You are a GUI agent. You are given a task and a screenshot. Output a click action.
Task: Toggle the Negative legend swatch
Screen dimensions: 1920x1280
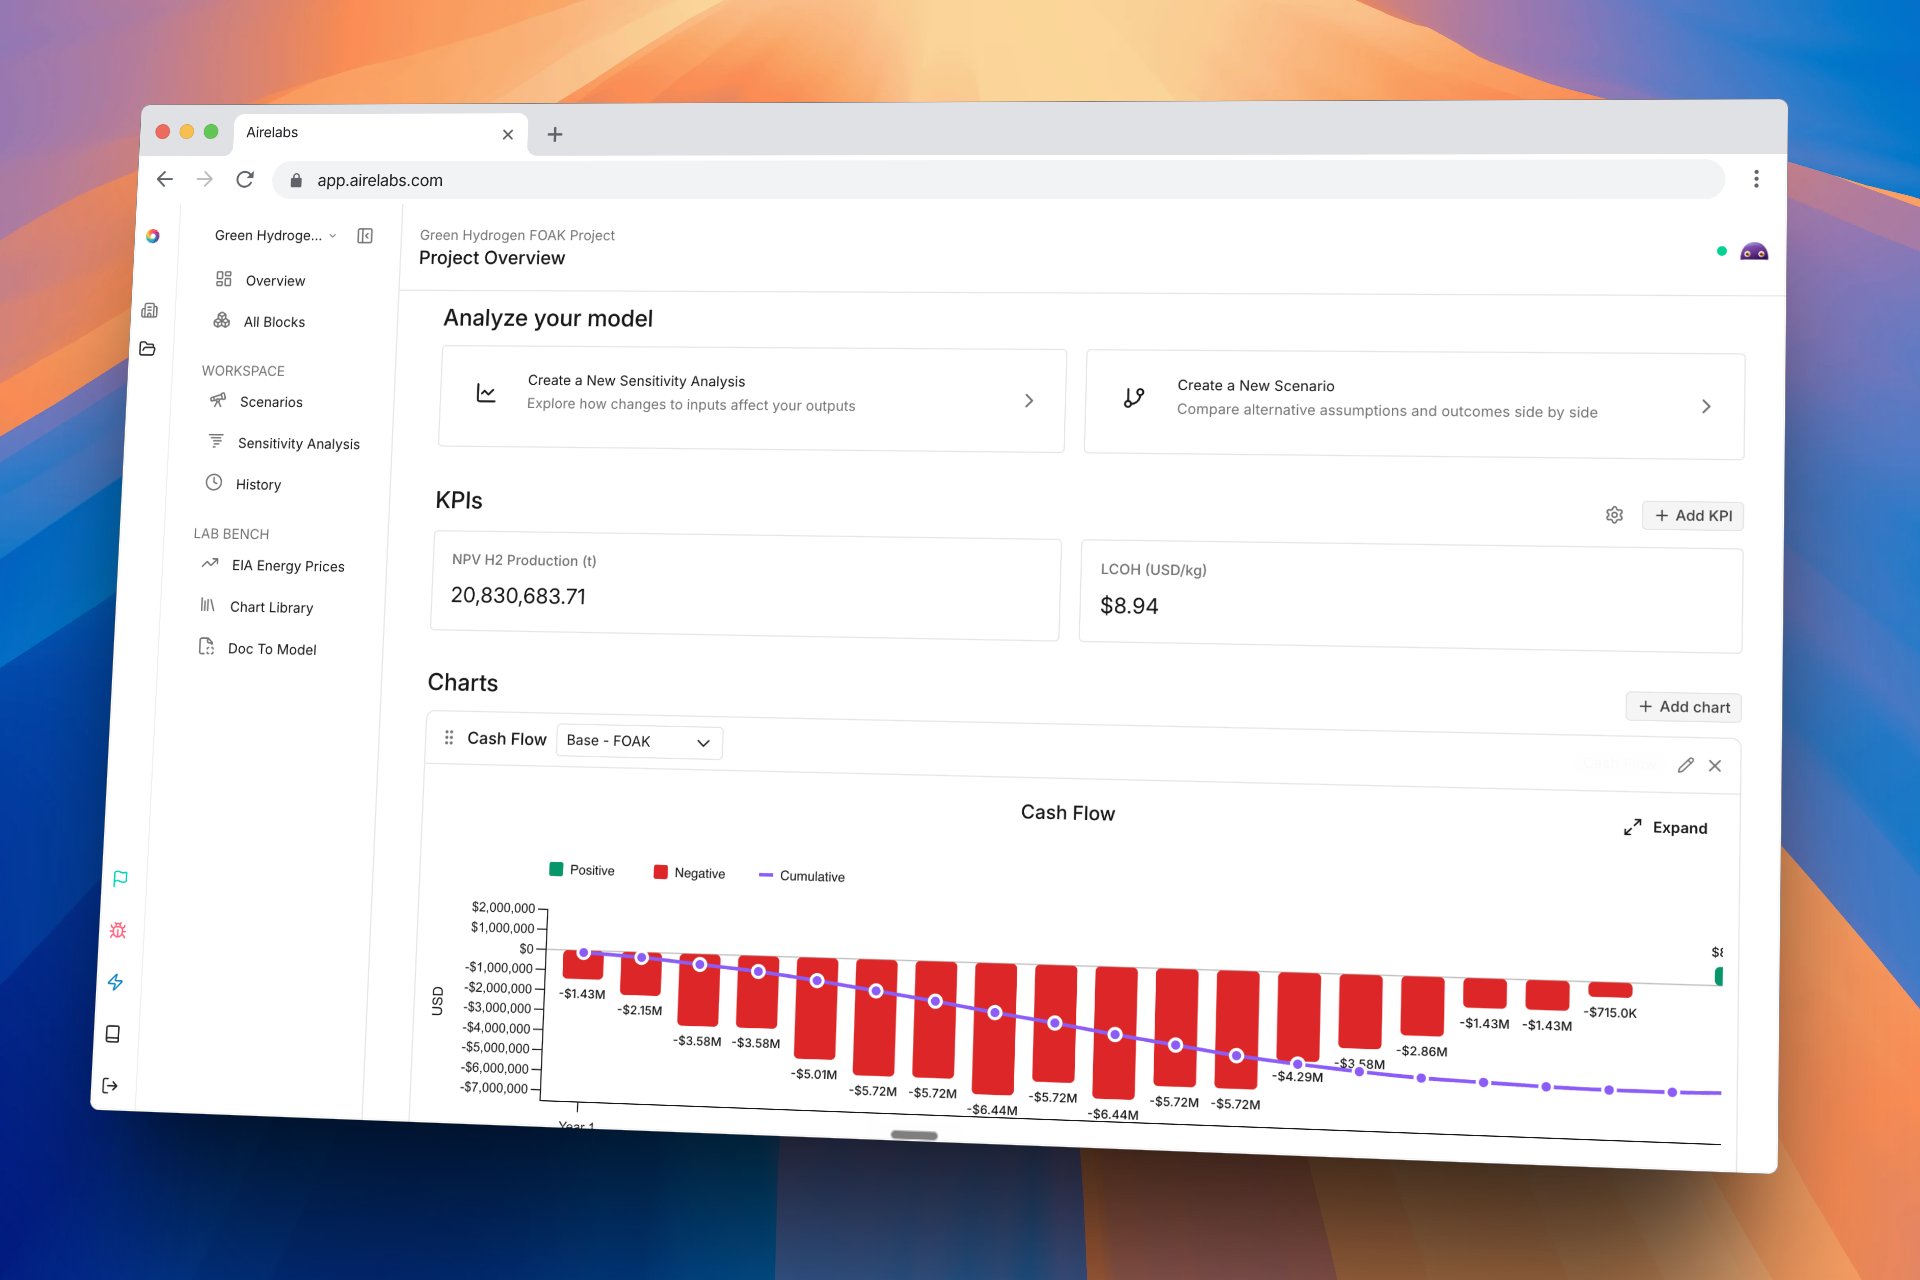[x=660, y=872]
